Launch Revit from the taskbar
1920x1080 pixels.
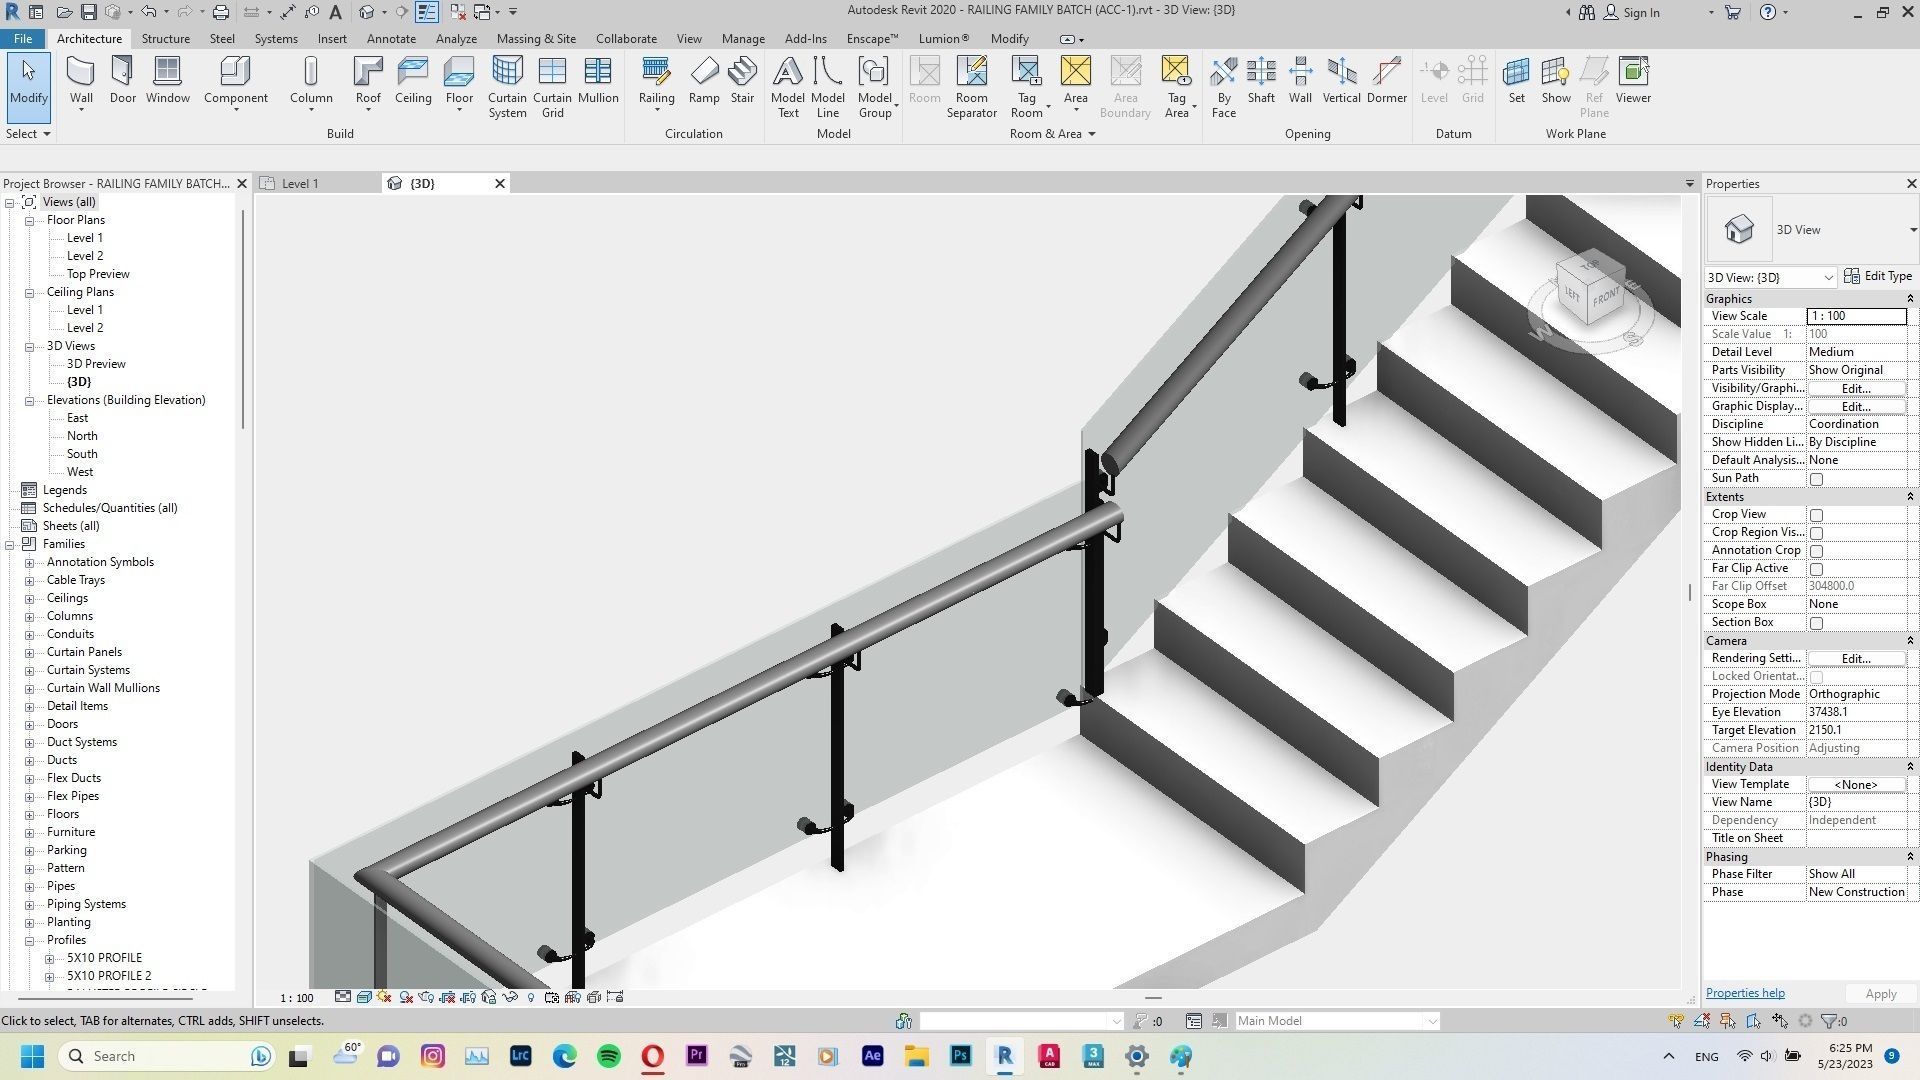[x=1004, y=1056]
